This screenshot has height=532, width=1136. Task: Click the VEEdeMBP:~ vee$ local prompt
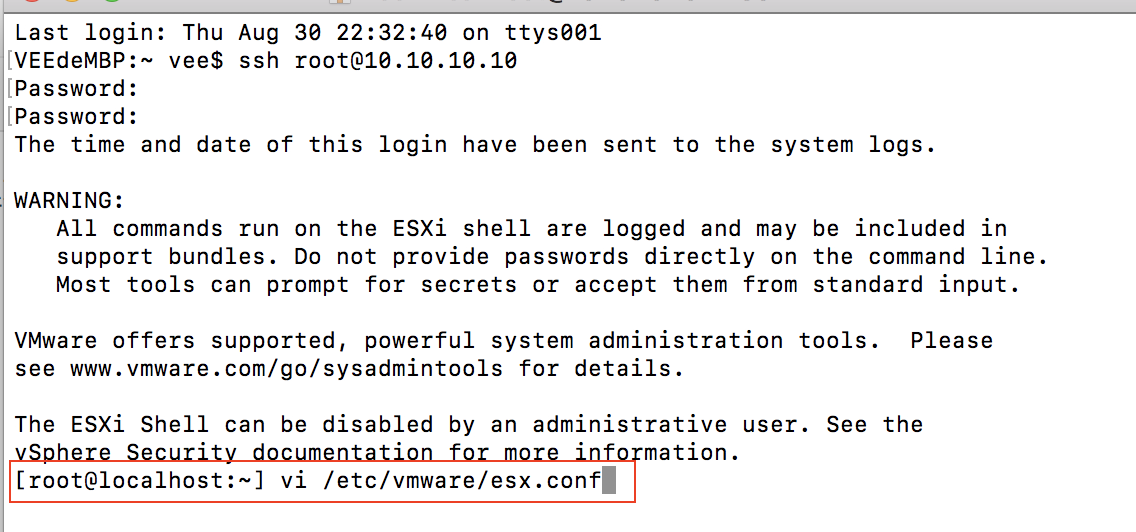[120, 60]
